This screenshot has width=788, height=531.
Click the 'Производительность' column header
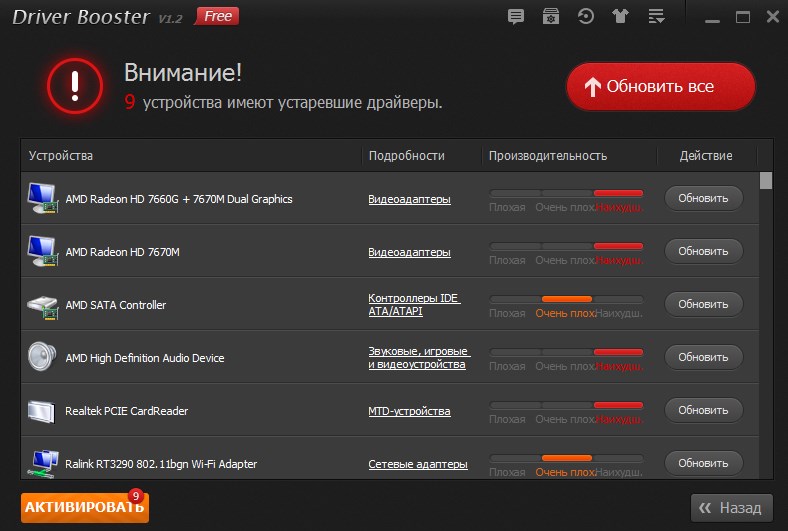click(547, 156)
